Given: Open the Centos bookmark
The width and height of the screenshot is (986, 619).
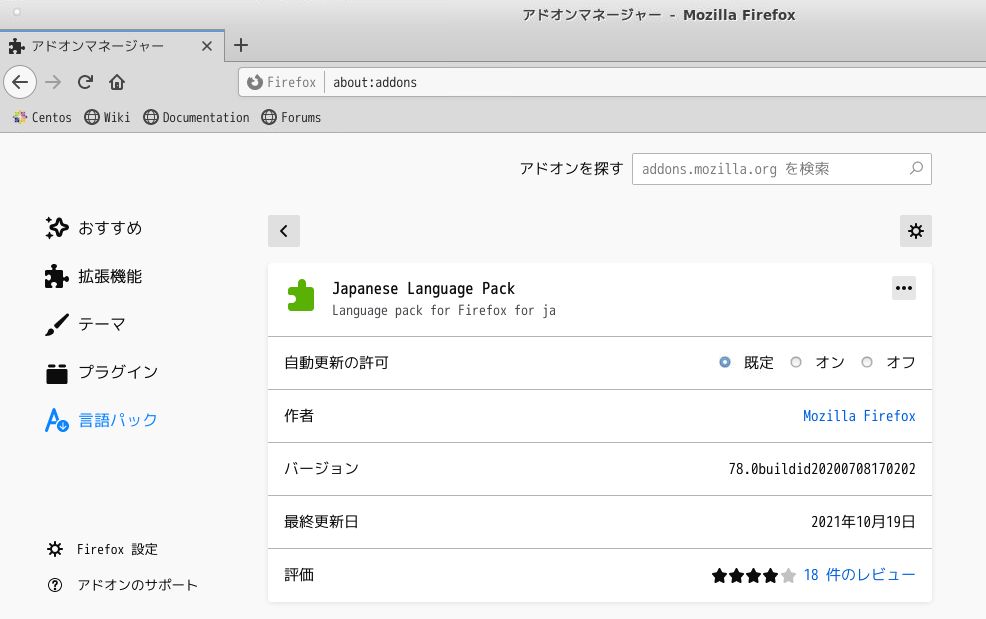Looking at the screenshot, I should [x=42, y=118].
